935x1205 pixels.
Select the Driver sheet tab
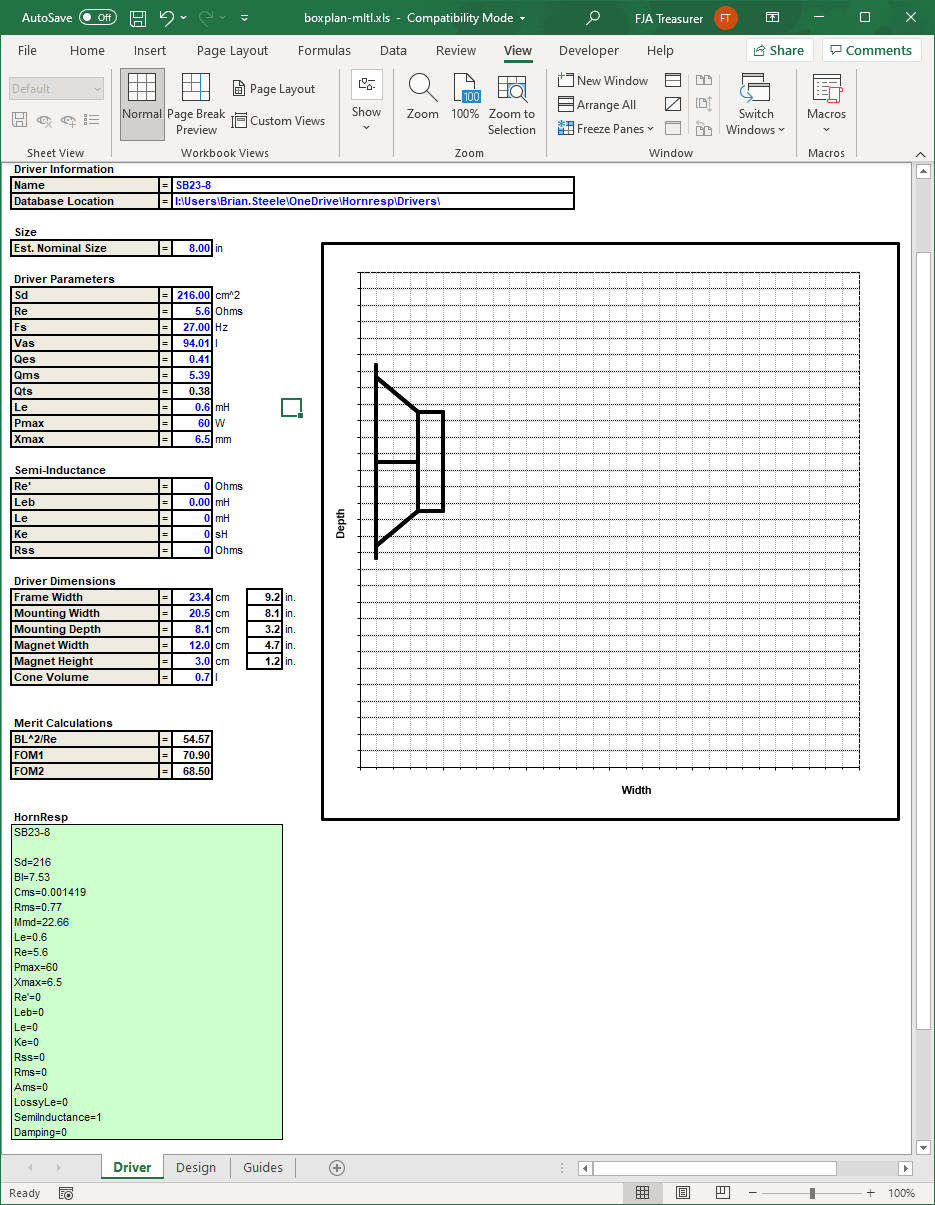point(133,1167)
